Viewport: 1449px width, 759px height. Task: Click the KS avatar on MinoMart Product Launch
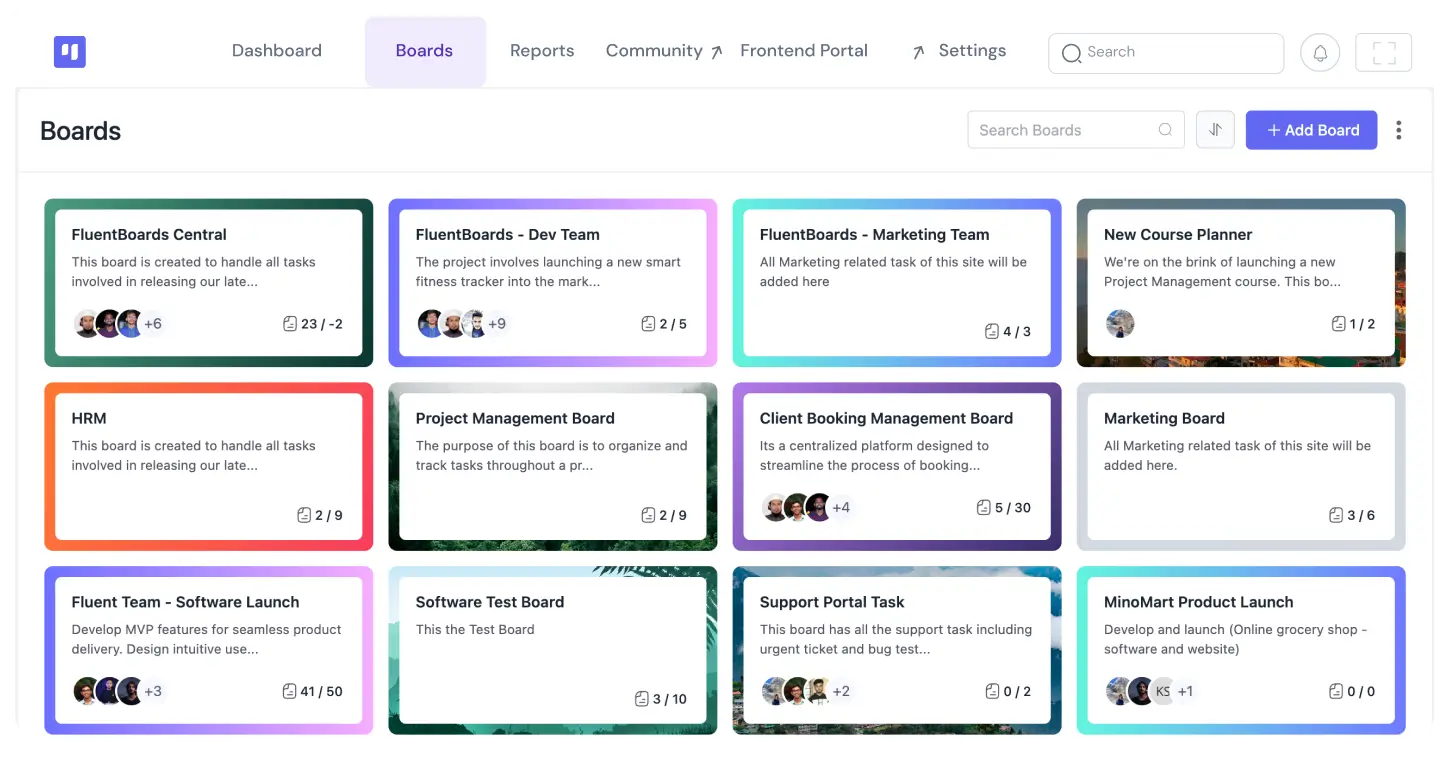(x=1163, y=691)
